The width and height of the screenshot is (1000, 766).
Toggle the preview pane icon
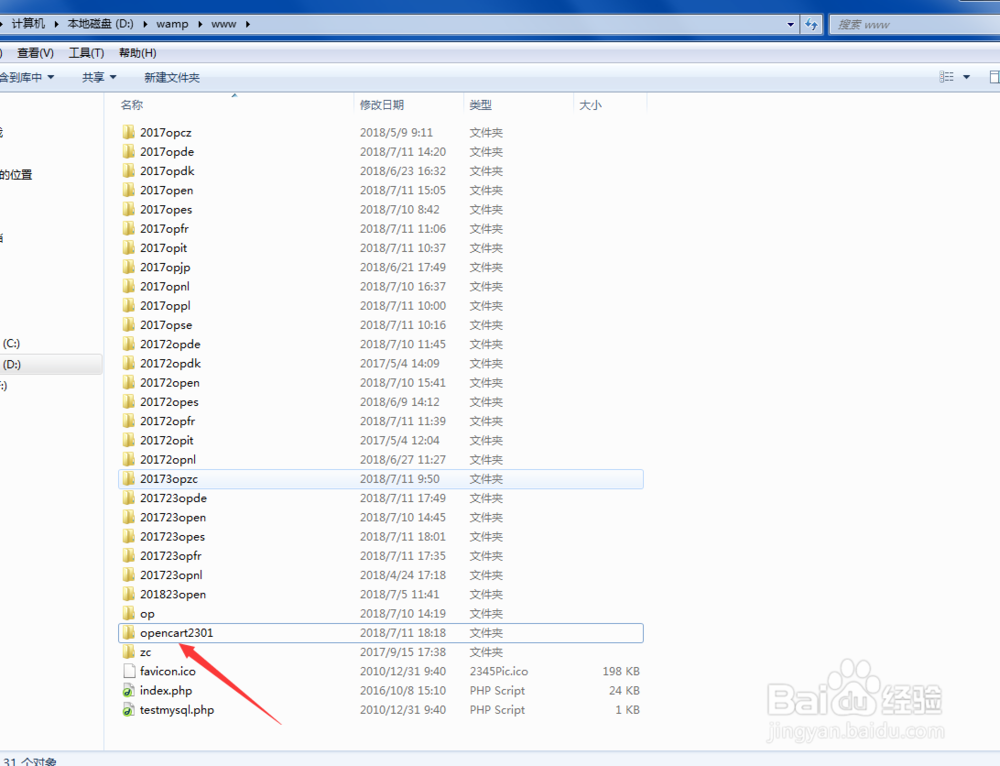(994, 77)
